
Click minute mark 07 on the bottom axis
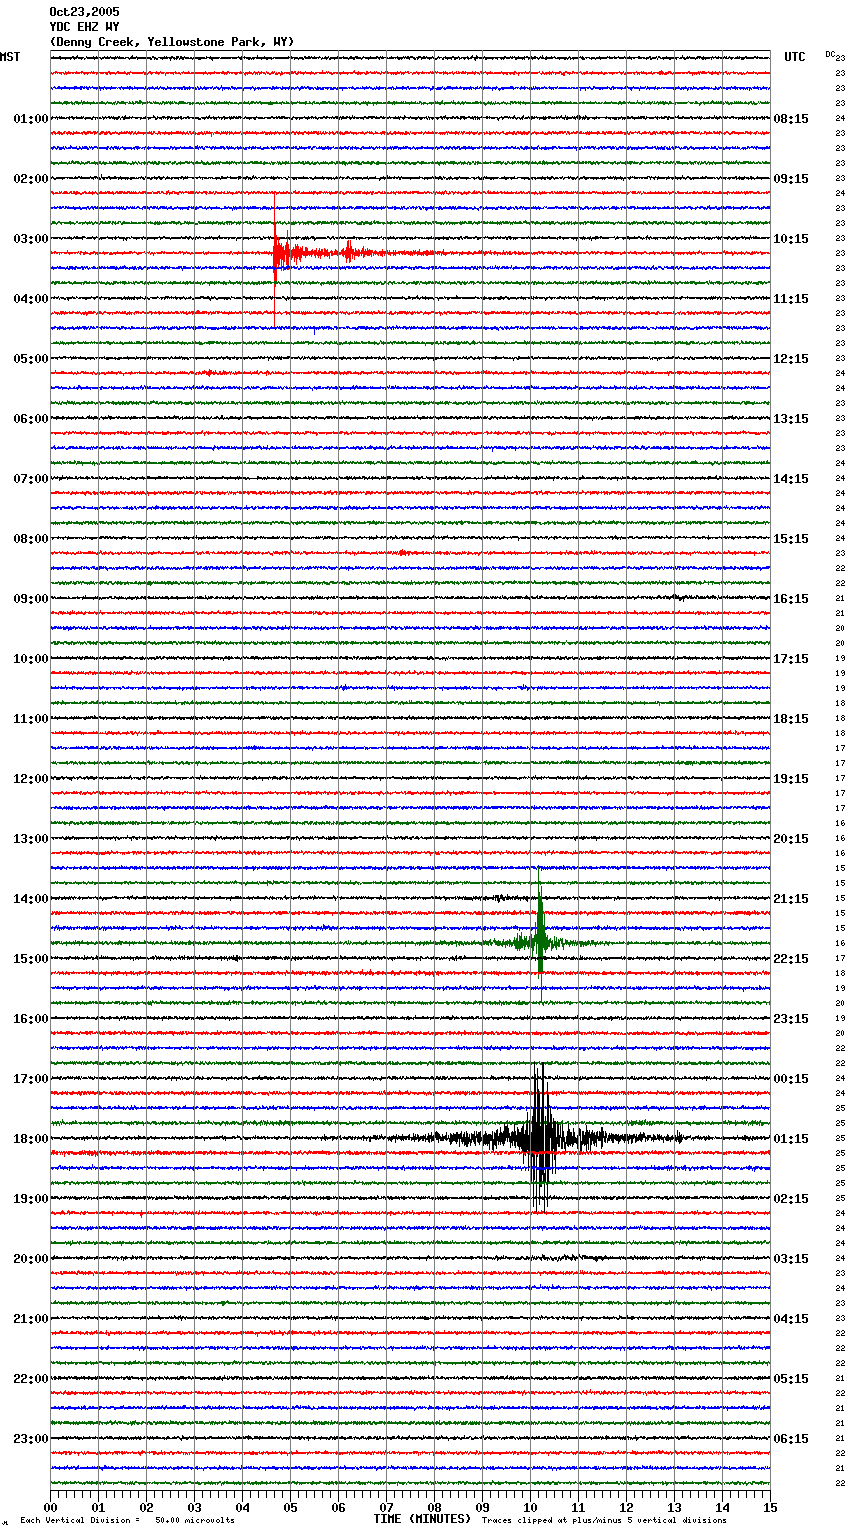pos(386,1507)
